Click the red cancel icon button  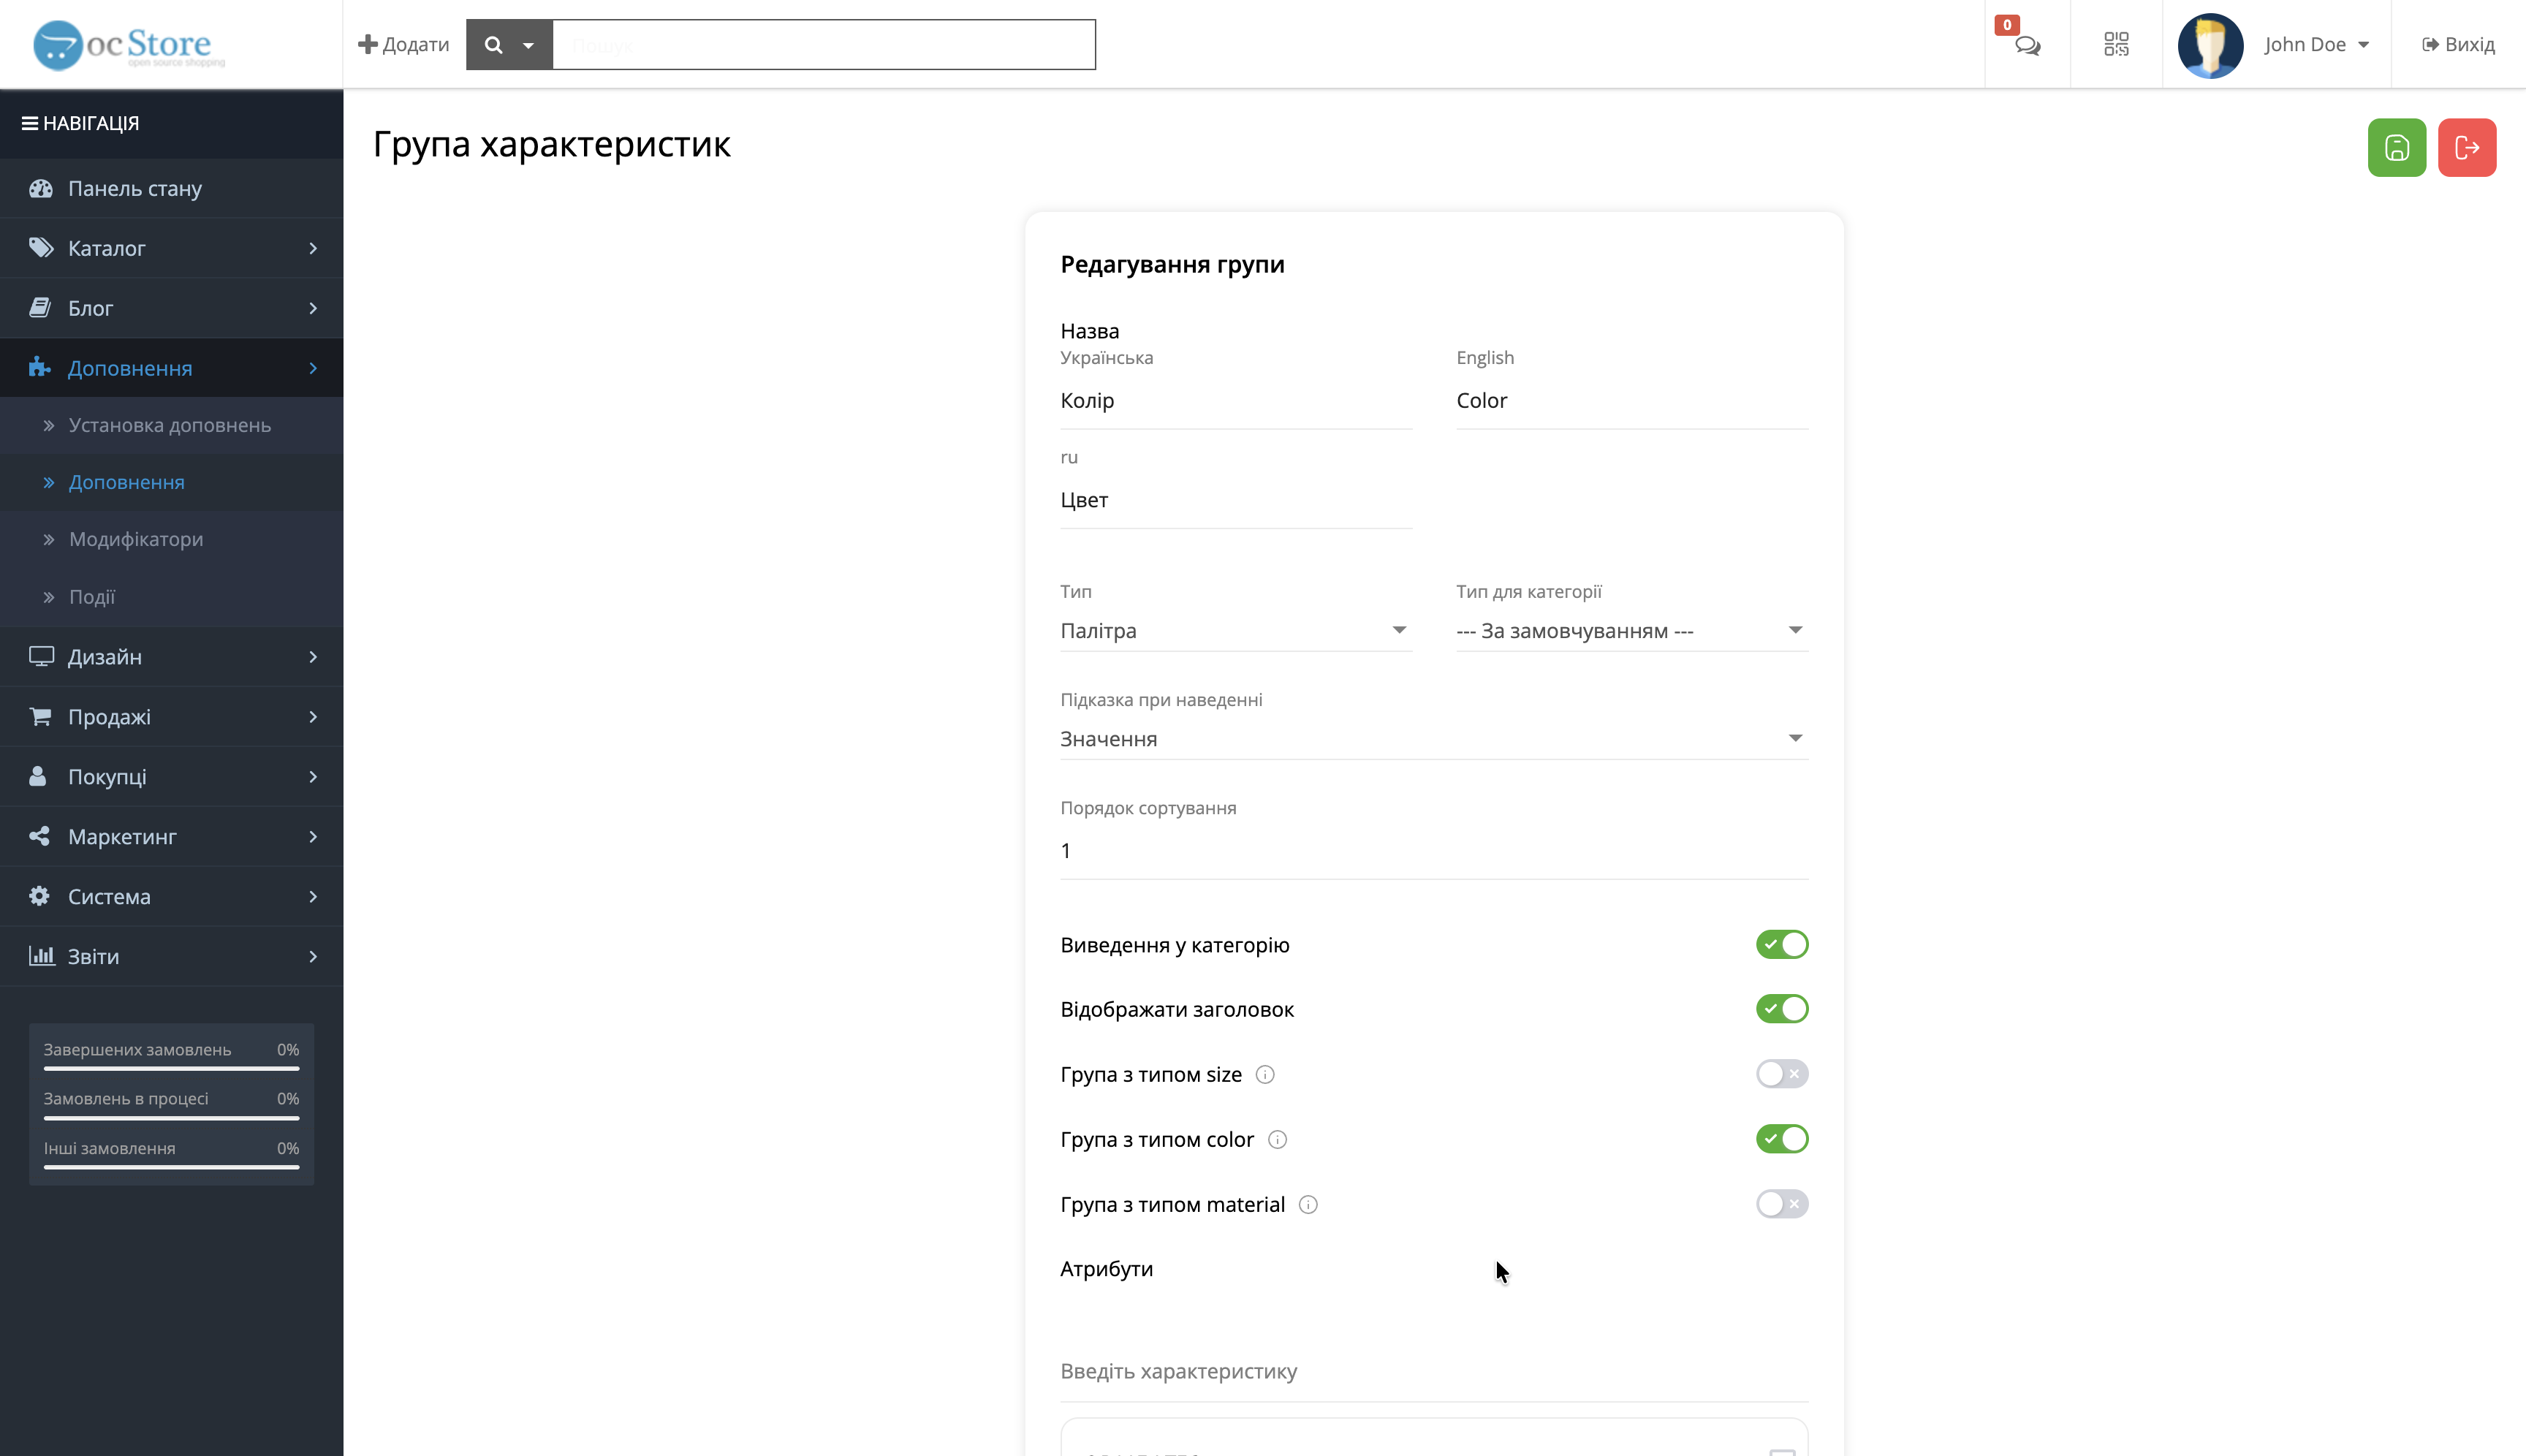[x=2467, y=147]
